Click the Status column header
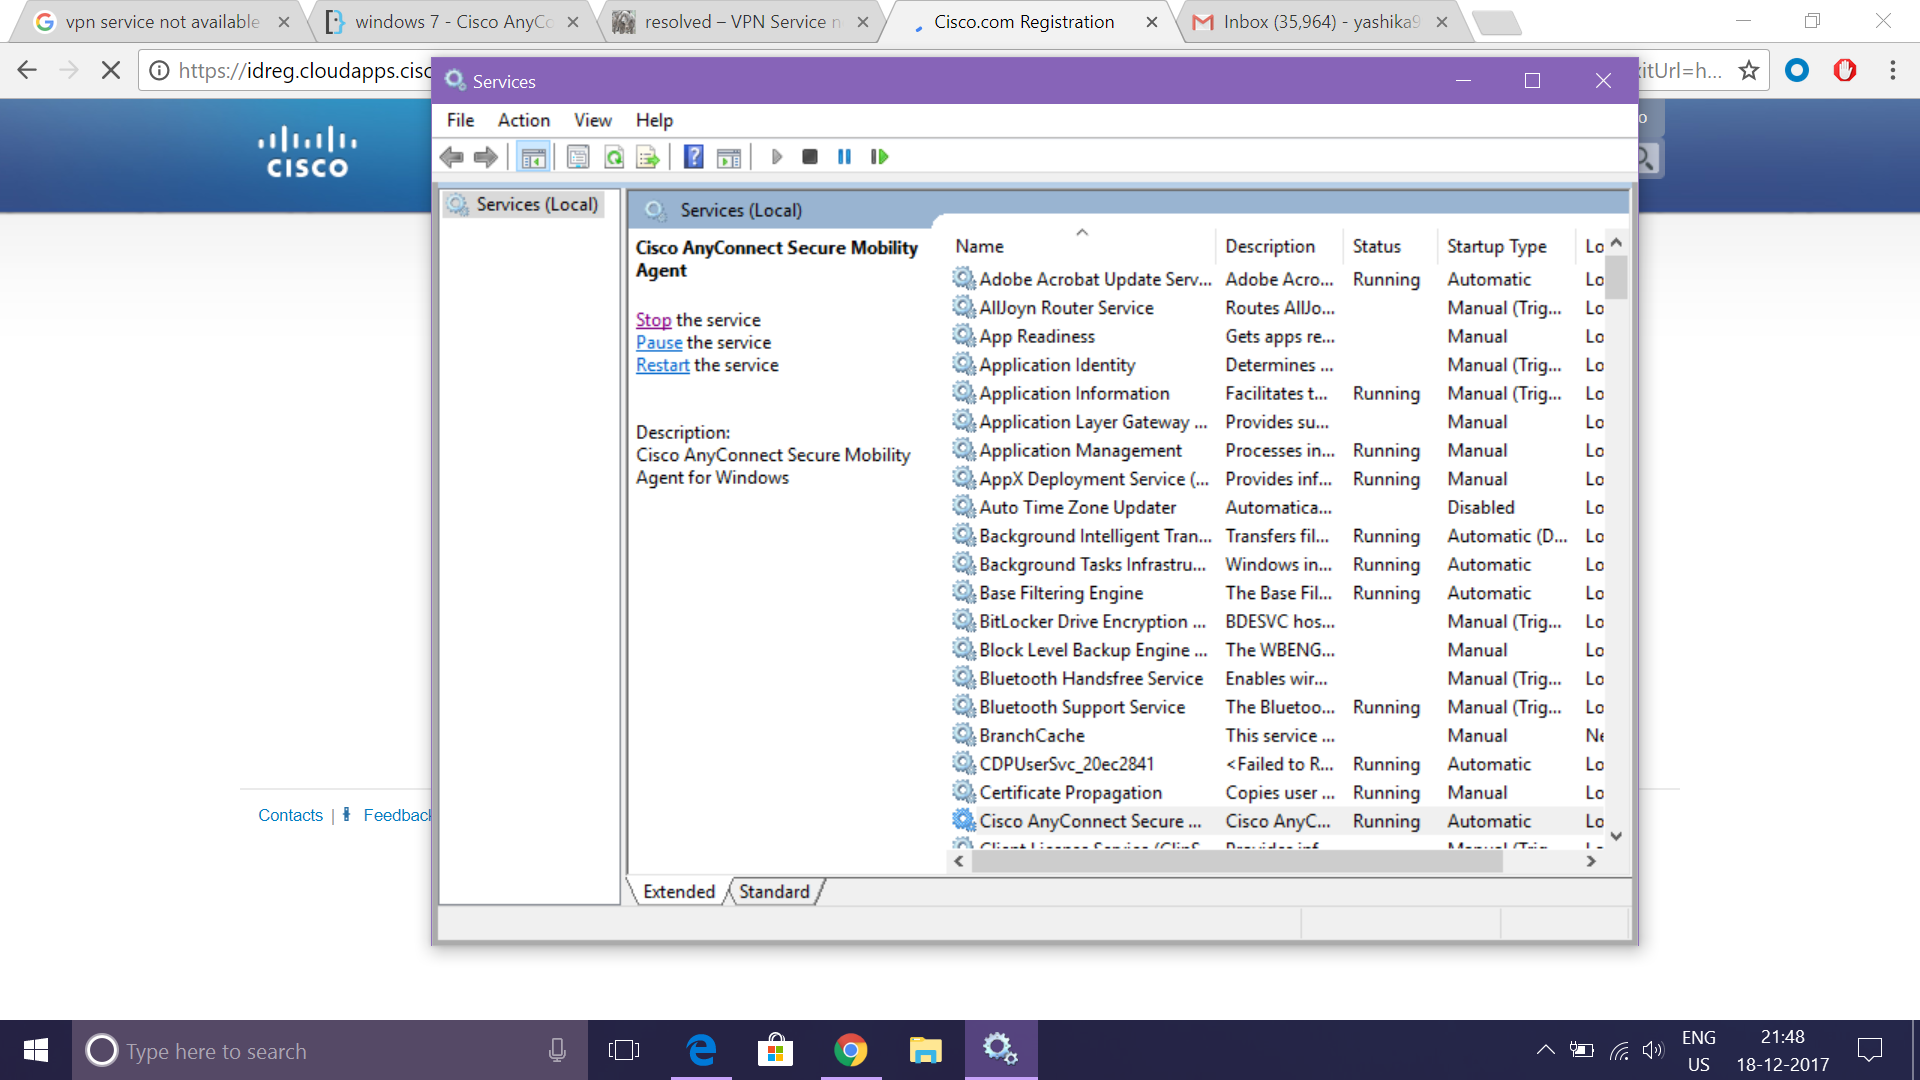This screenshot has width=1920, height=1080. (1376, 246)
